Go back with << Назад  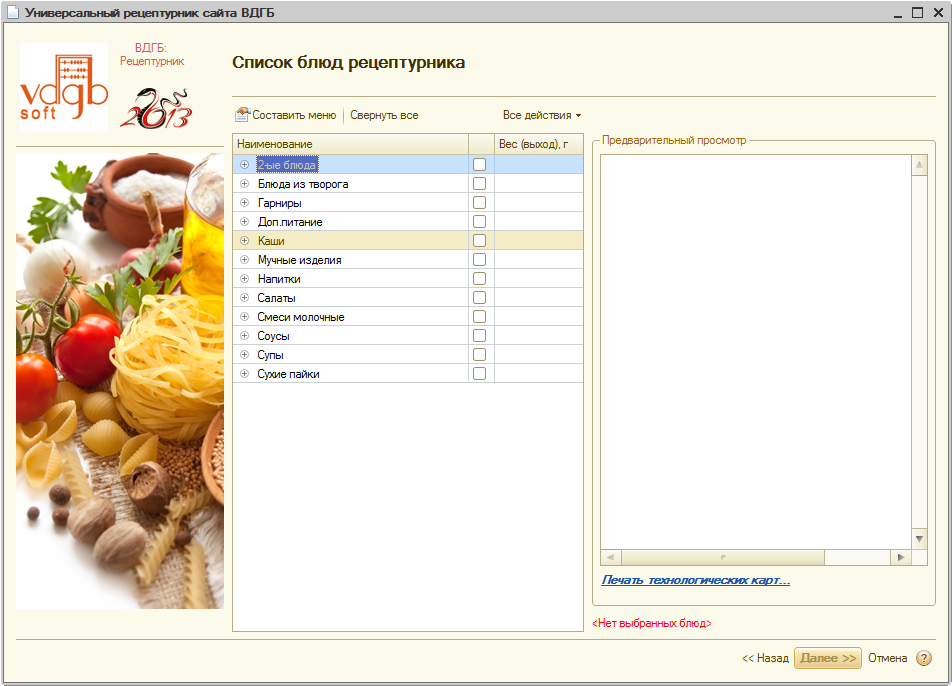(765, 658)
